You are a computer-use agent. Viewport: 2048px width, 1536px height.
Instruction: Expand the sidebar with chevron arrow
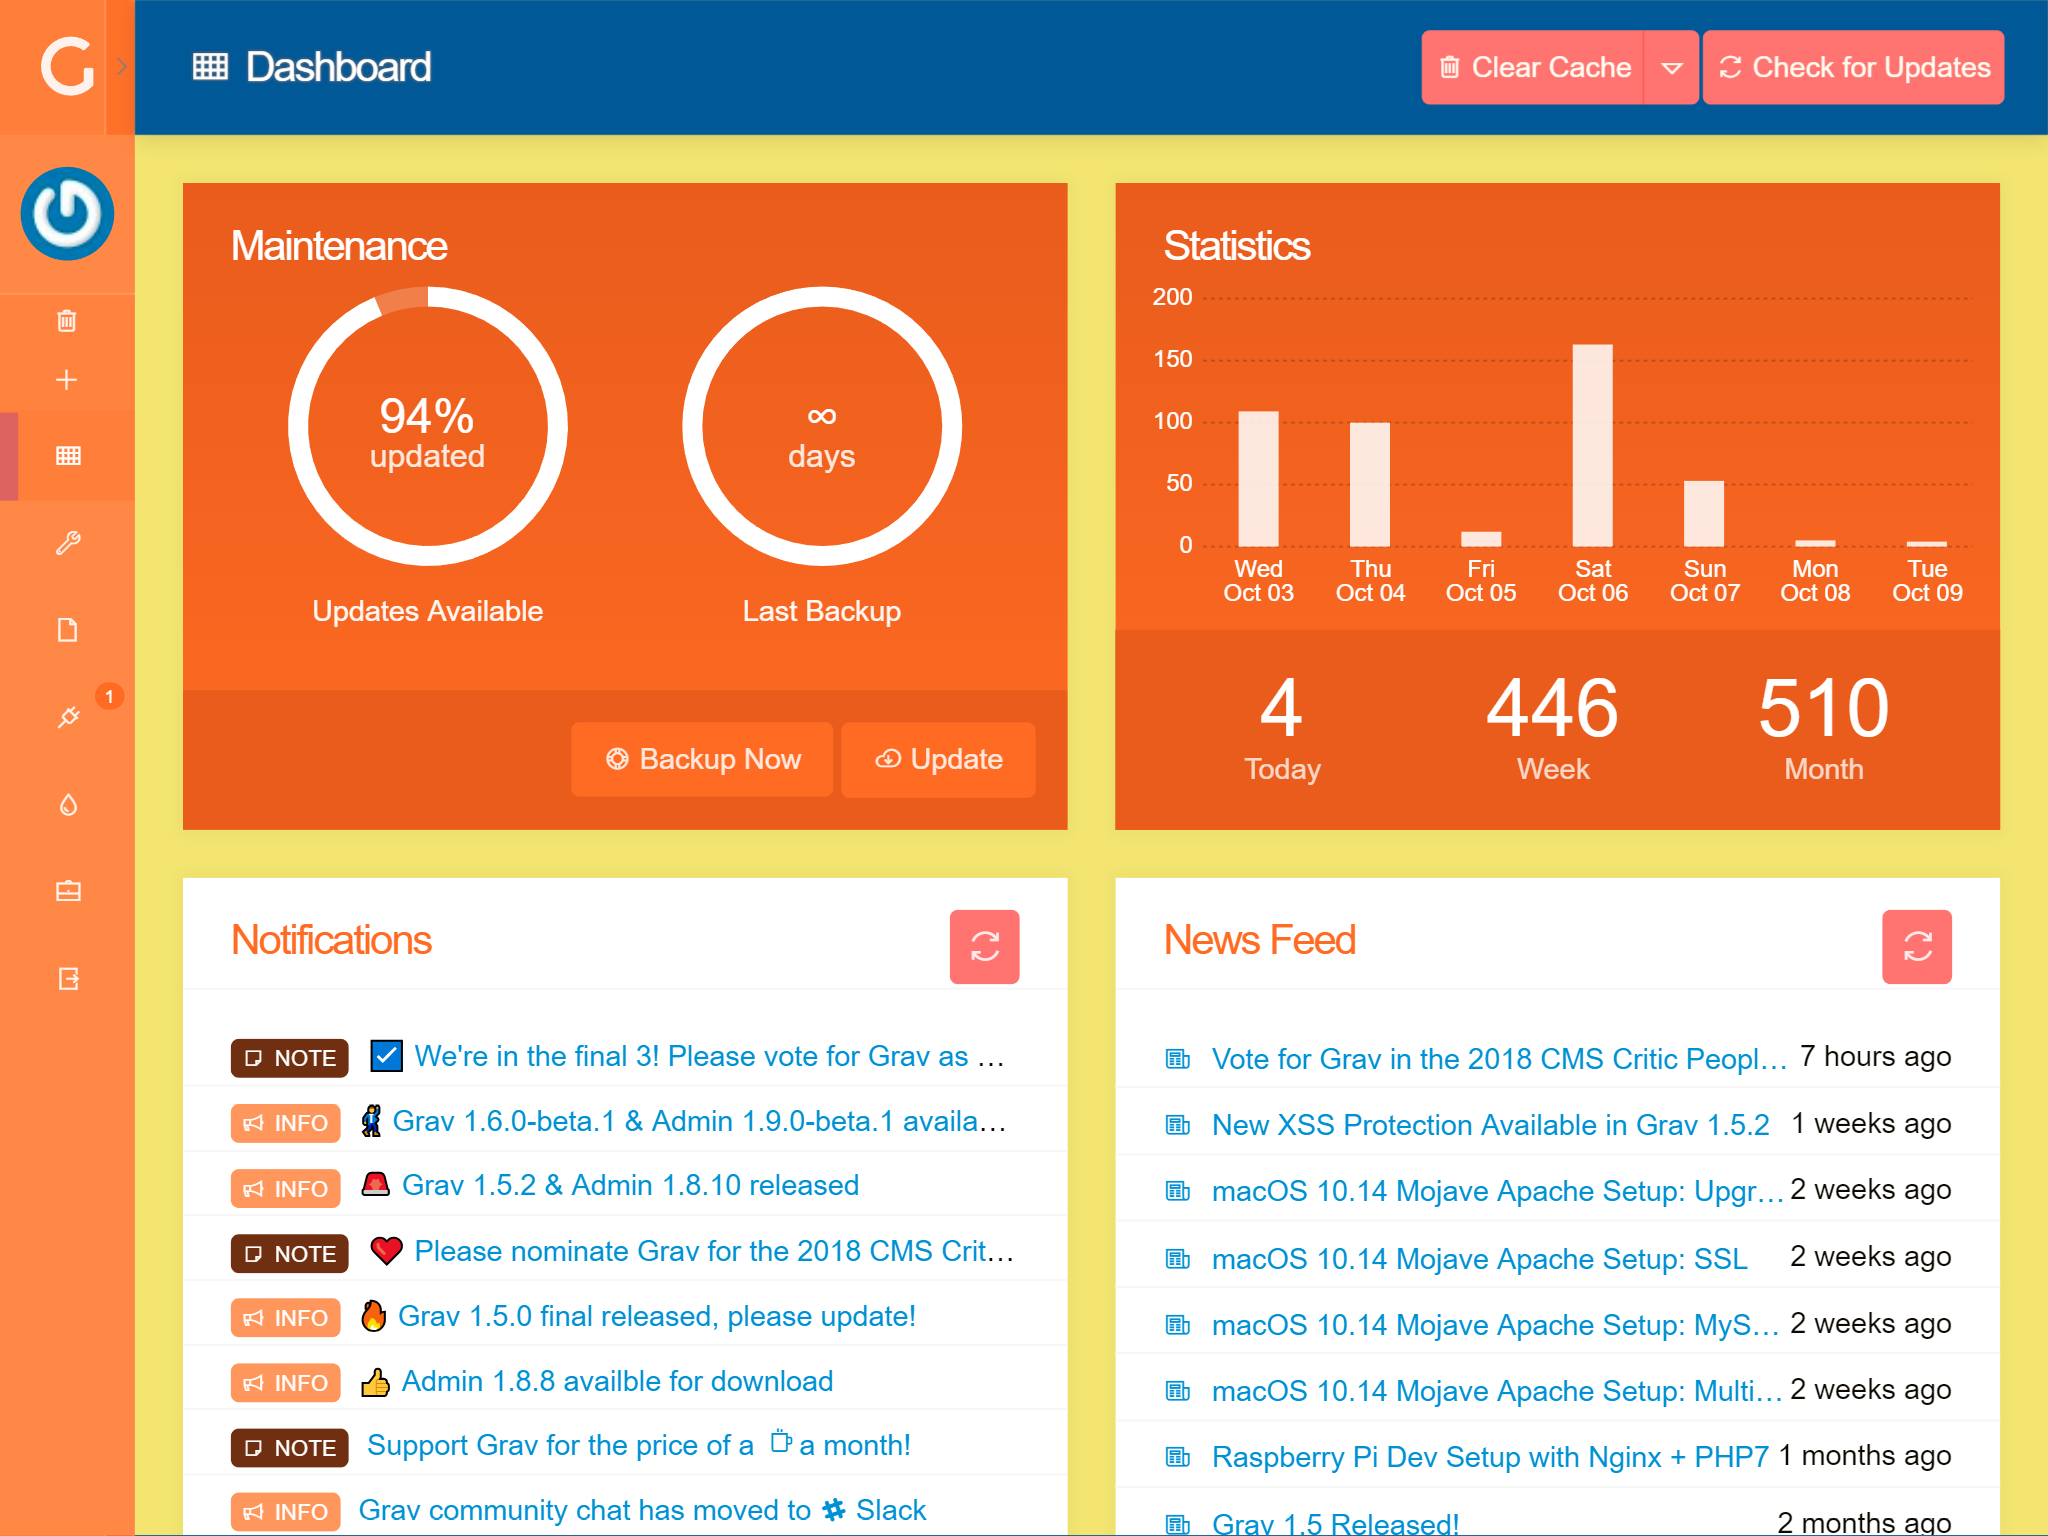click(x=121, y=67)
